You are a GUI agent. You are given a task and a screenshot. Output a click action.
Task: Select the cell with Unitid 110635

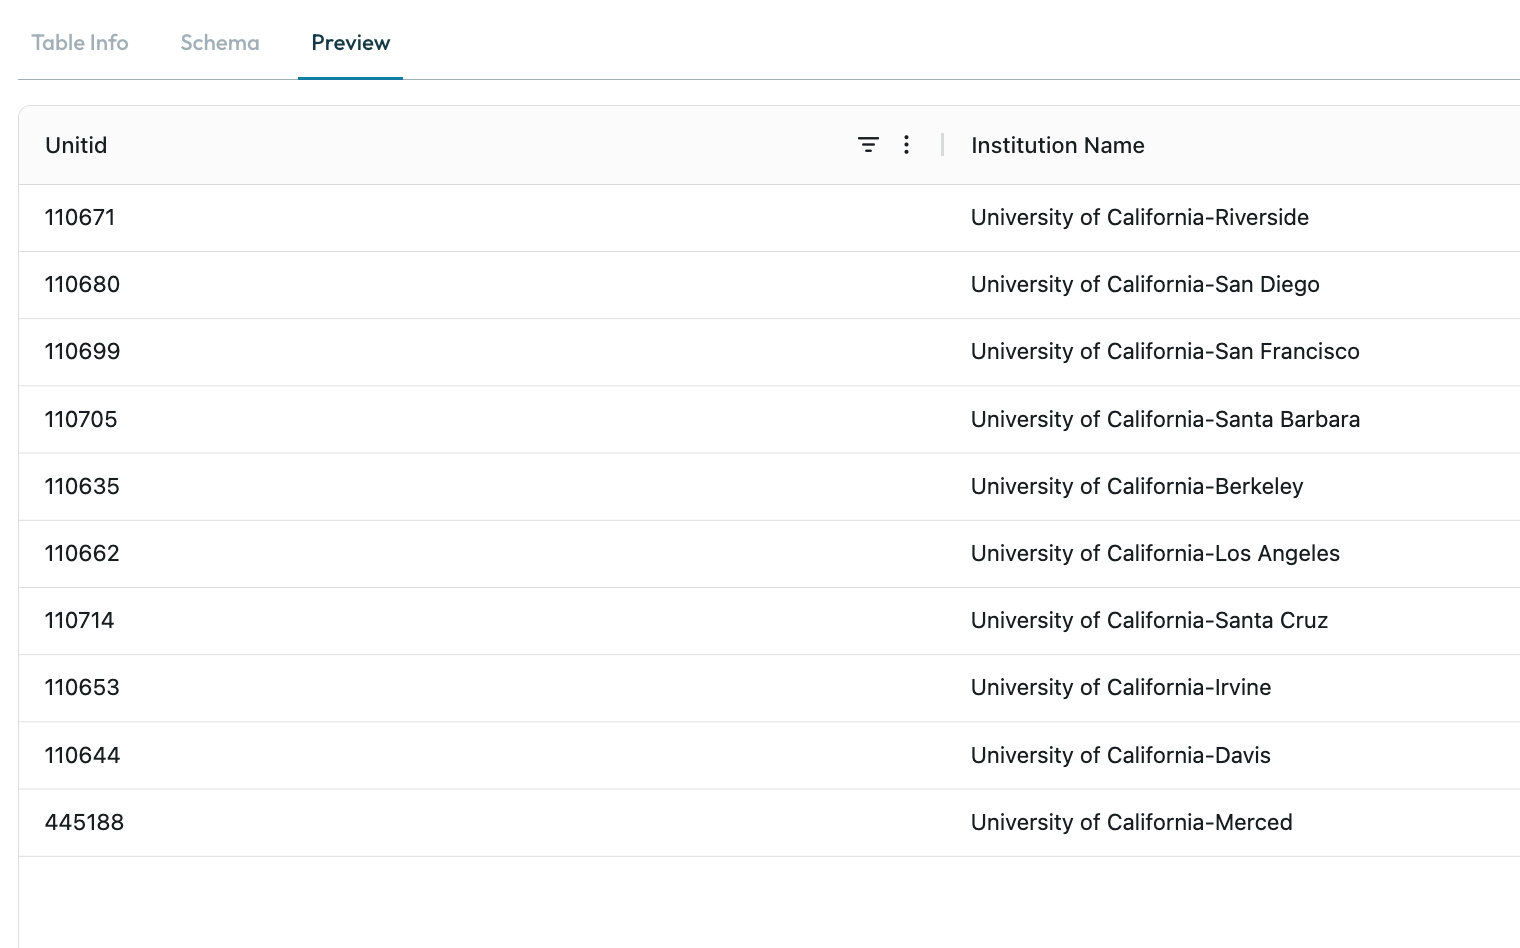point(482,487)
